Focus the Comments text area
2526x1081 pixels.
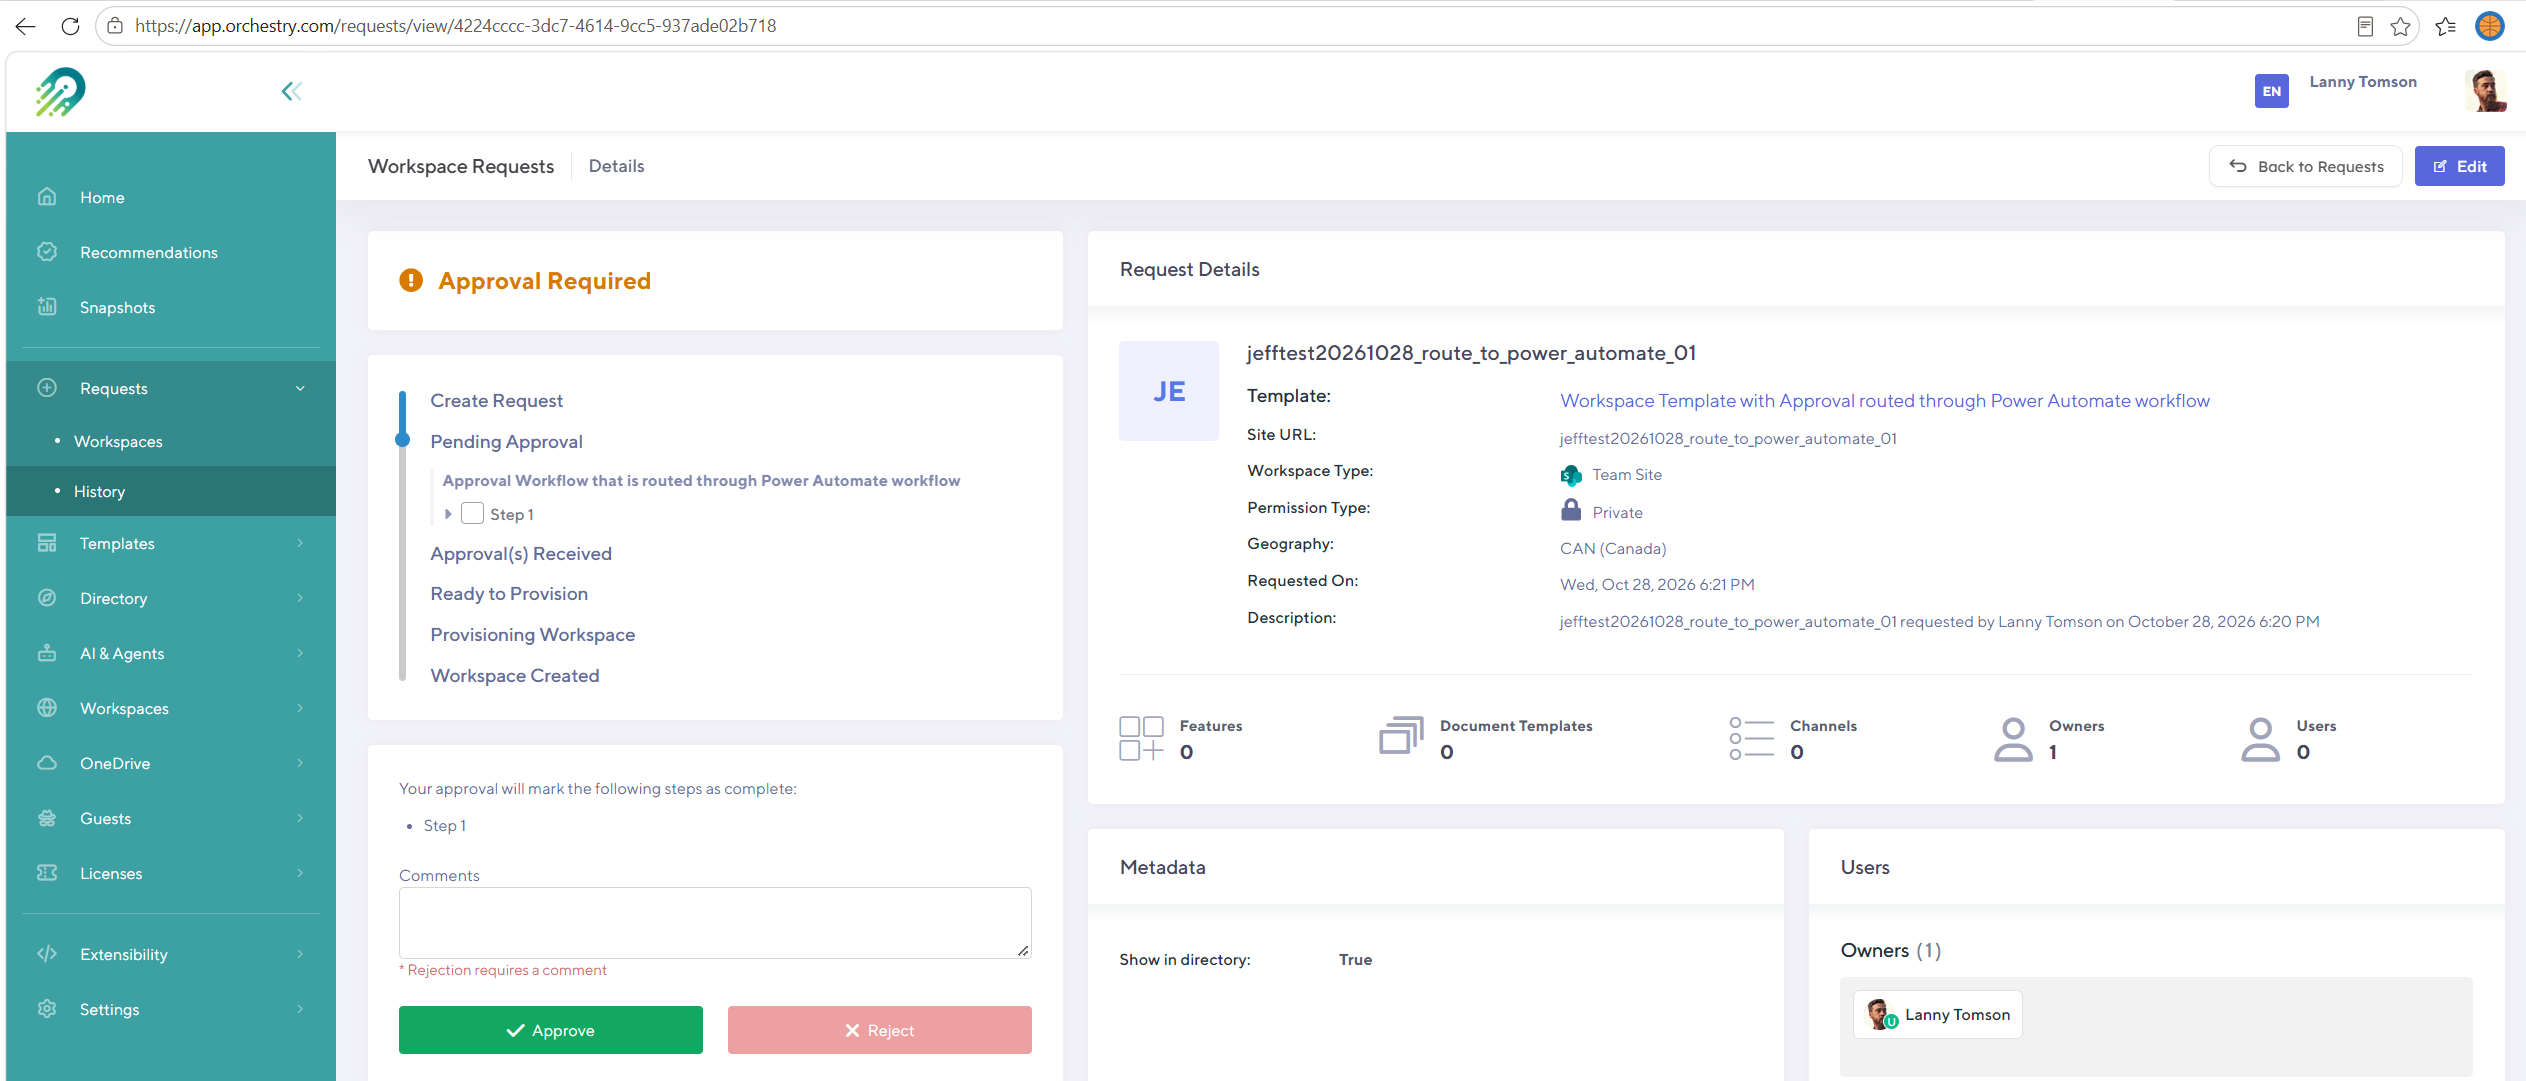(715, 923)
